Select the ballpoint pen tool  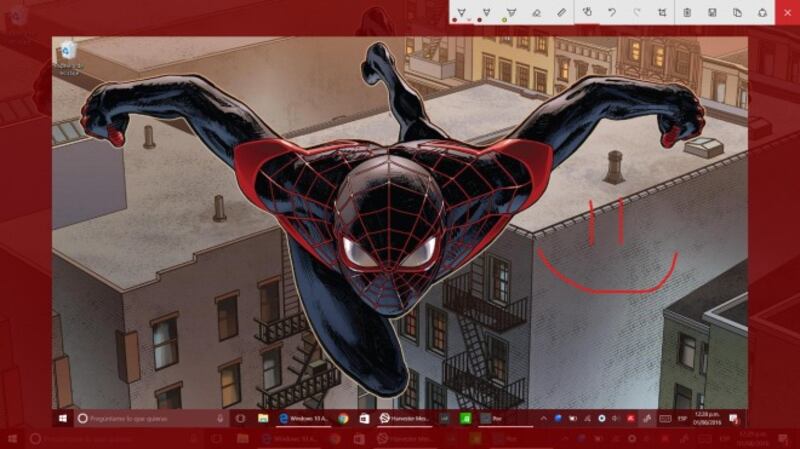[461, 11]
